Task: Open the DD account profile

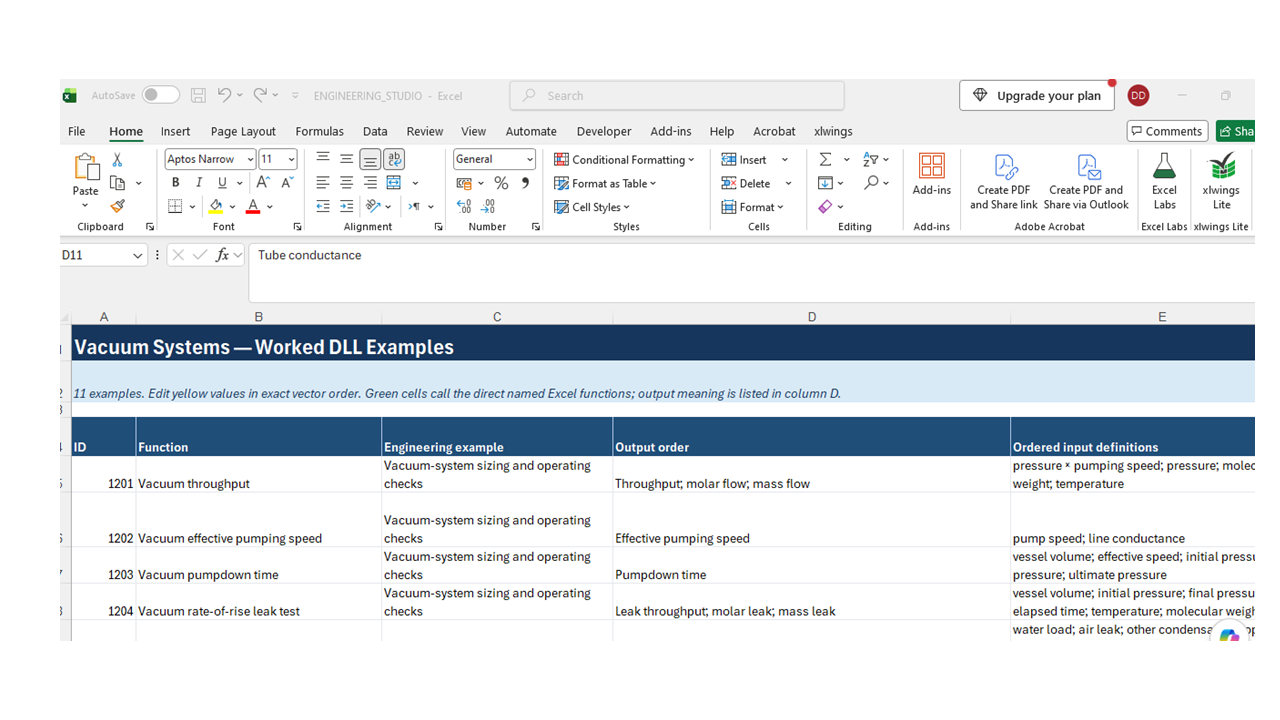Action: (1138, 95)
